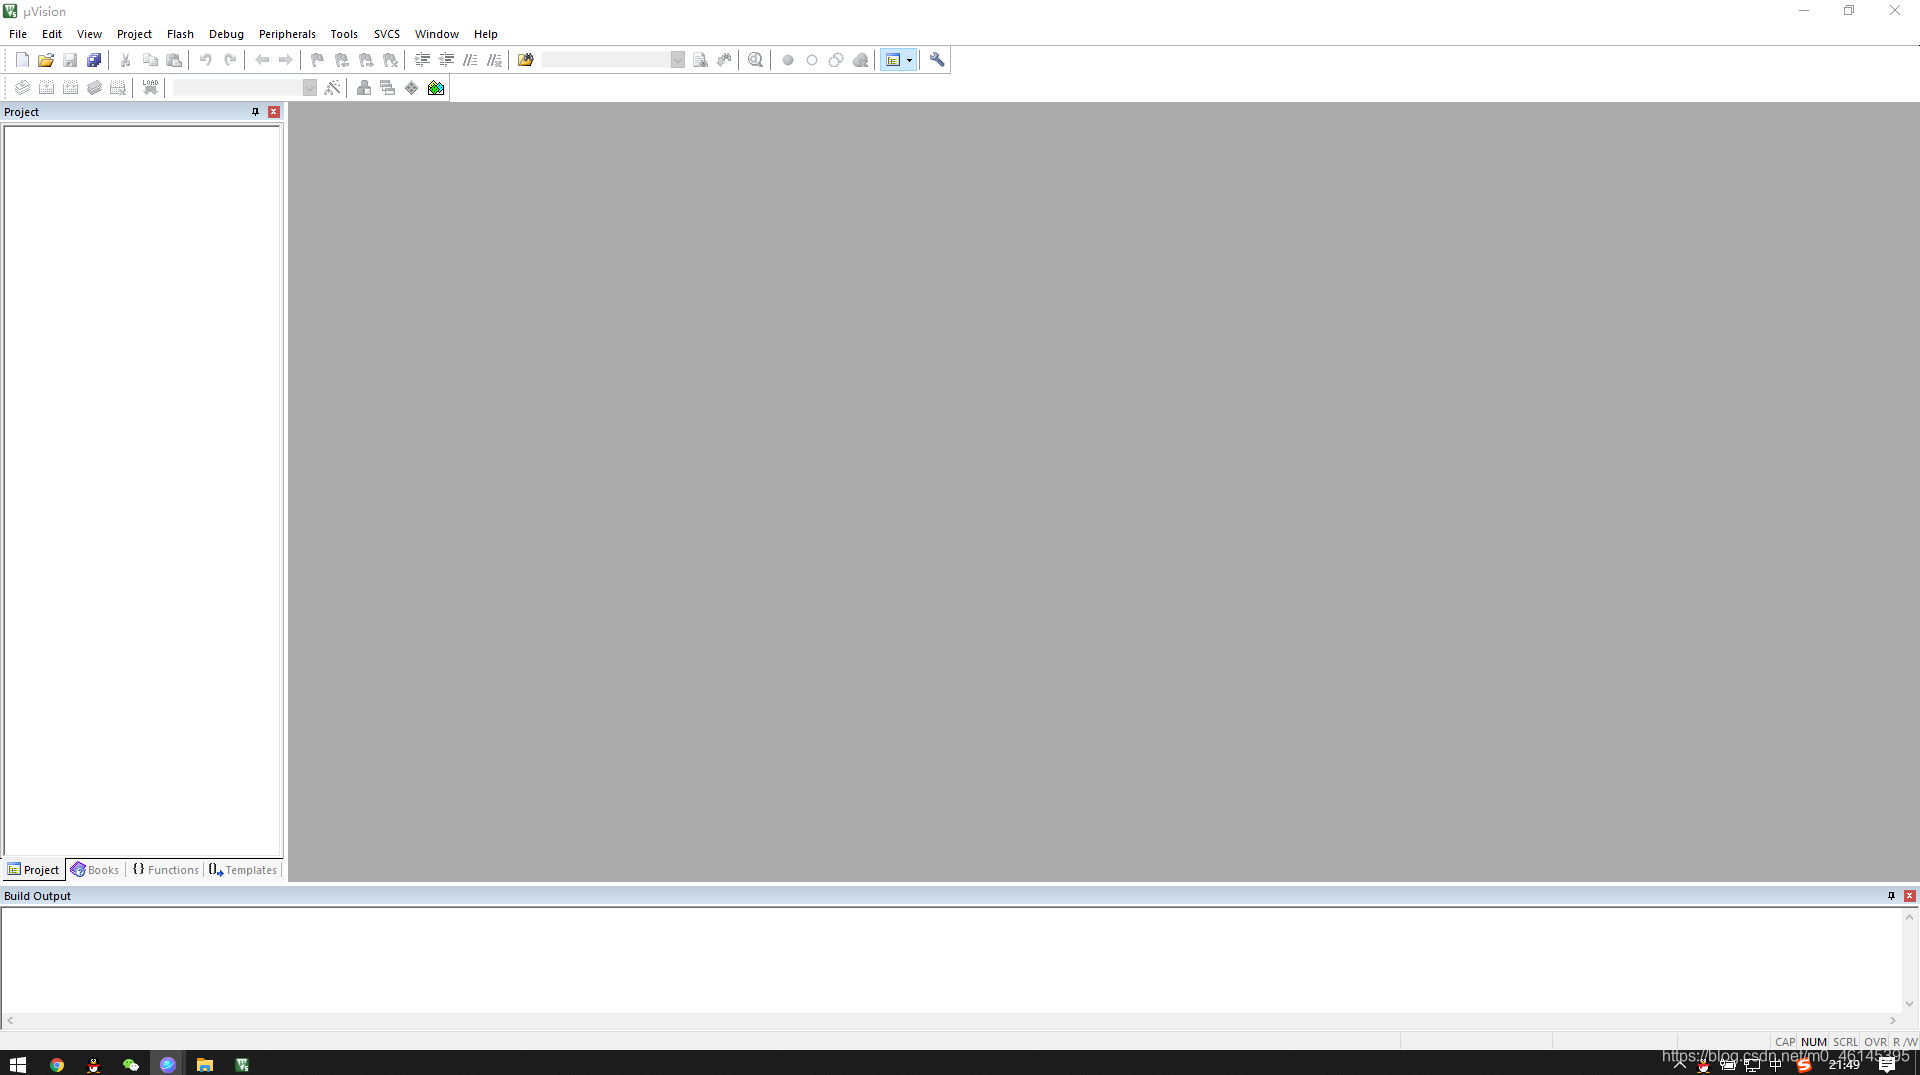Uncomment selection icon

click(x=494, y=60)
